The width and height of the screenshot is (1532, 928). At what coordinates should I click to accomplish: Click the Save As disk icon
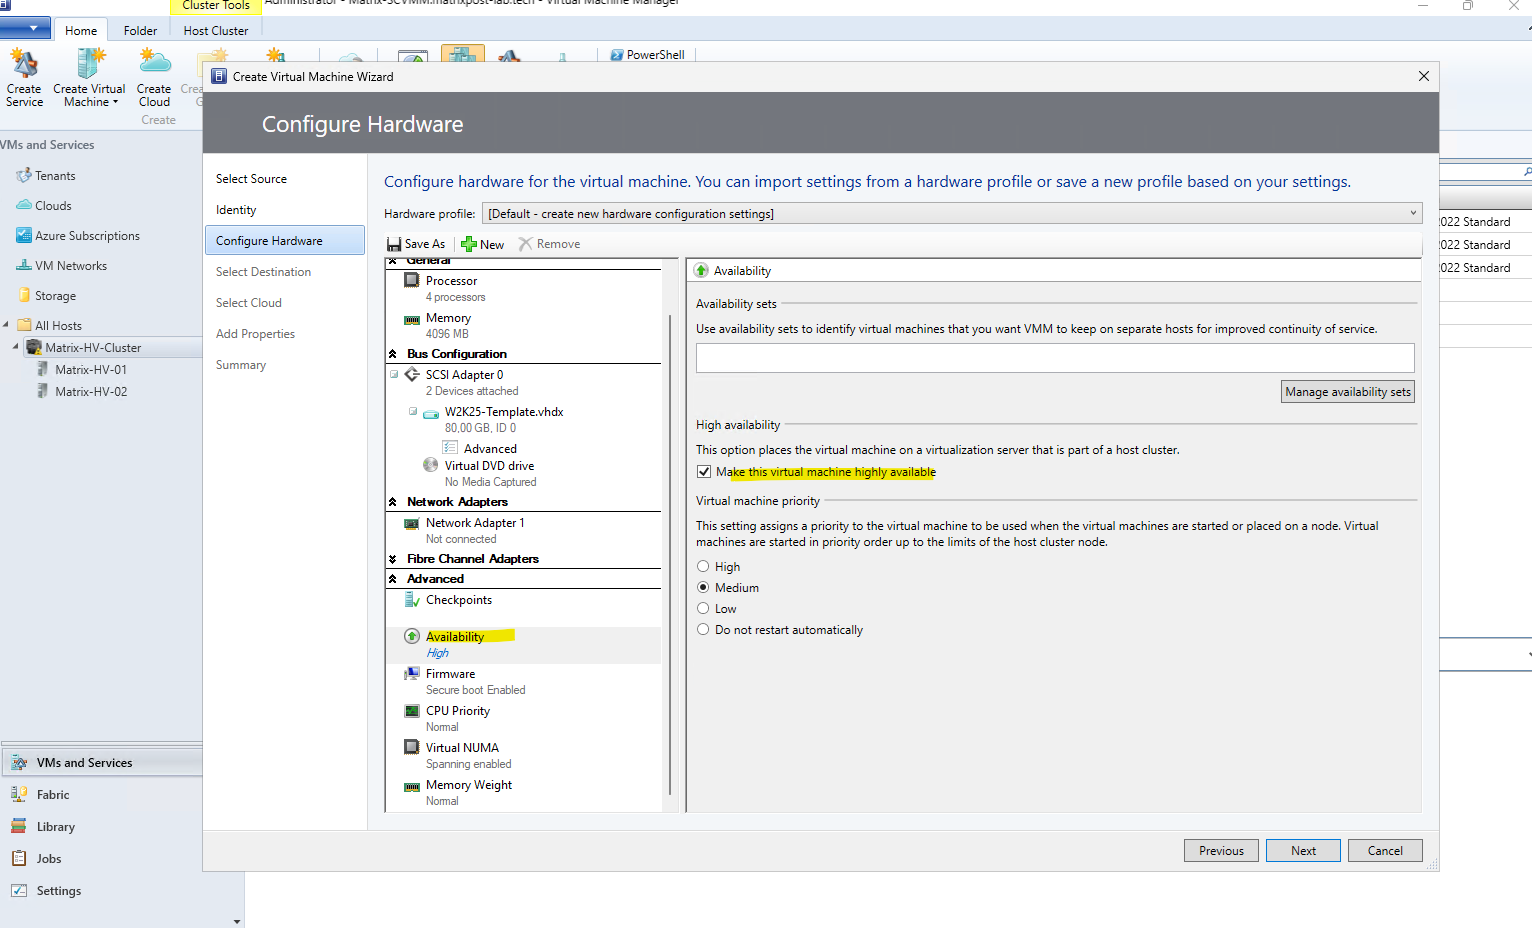click(394, 244)
